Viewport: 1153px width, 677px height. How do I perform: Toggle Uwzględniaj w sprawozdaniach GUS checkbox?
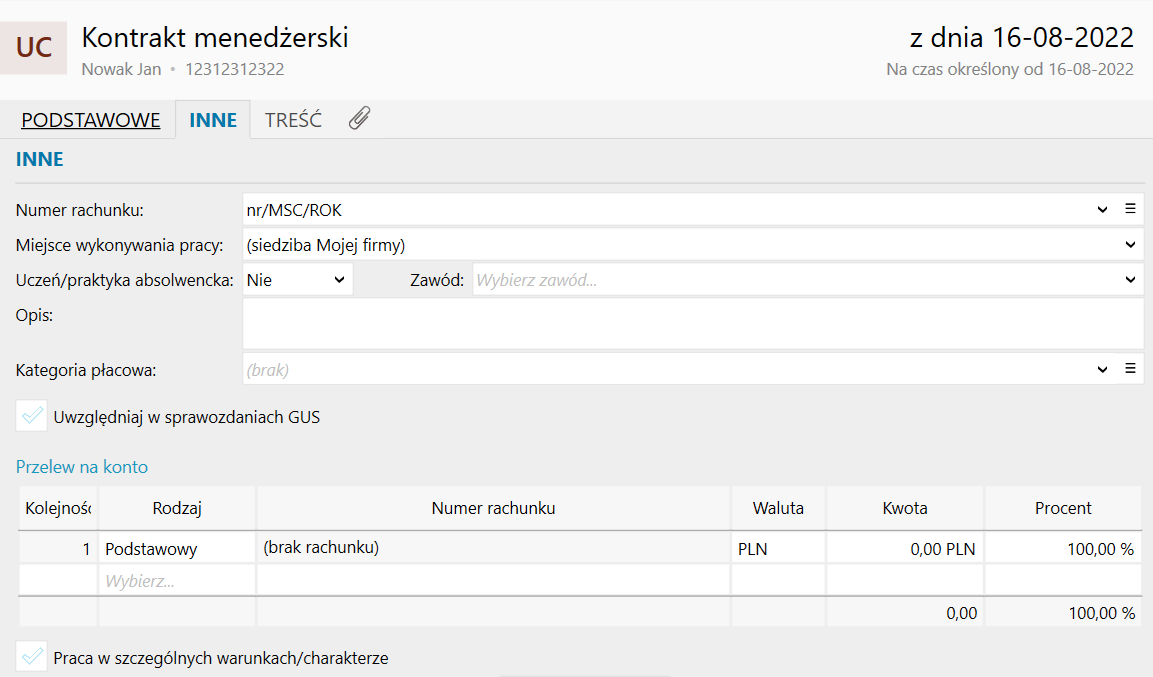(32, 416)
